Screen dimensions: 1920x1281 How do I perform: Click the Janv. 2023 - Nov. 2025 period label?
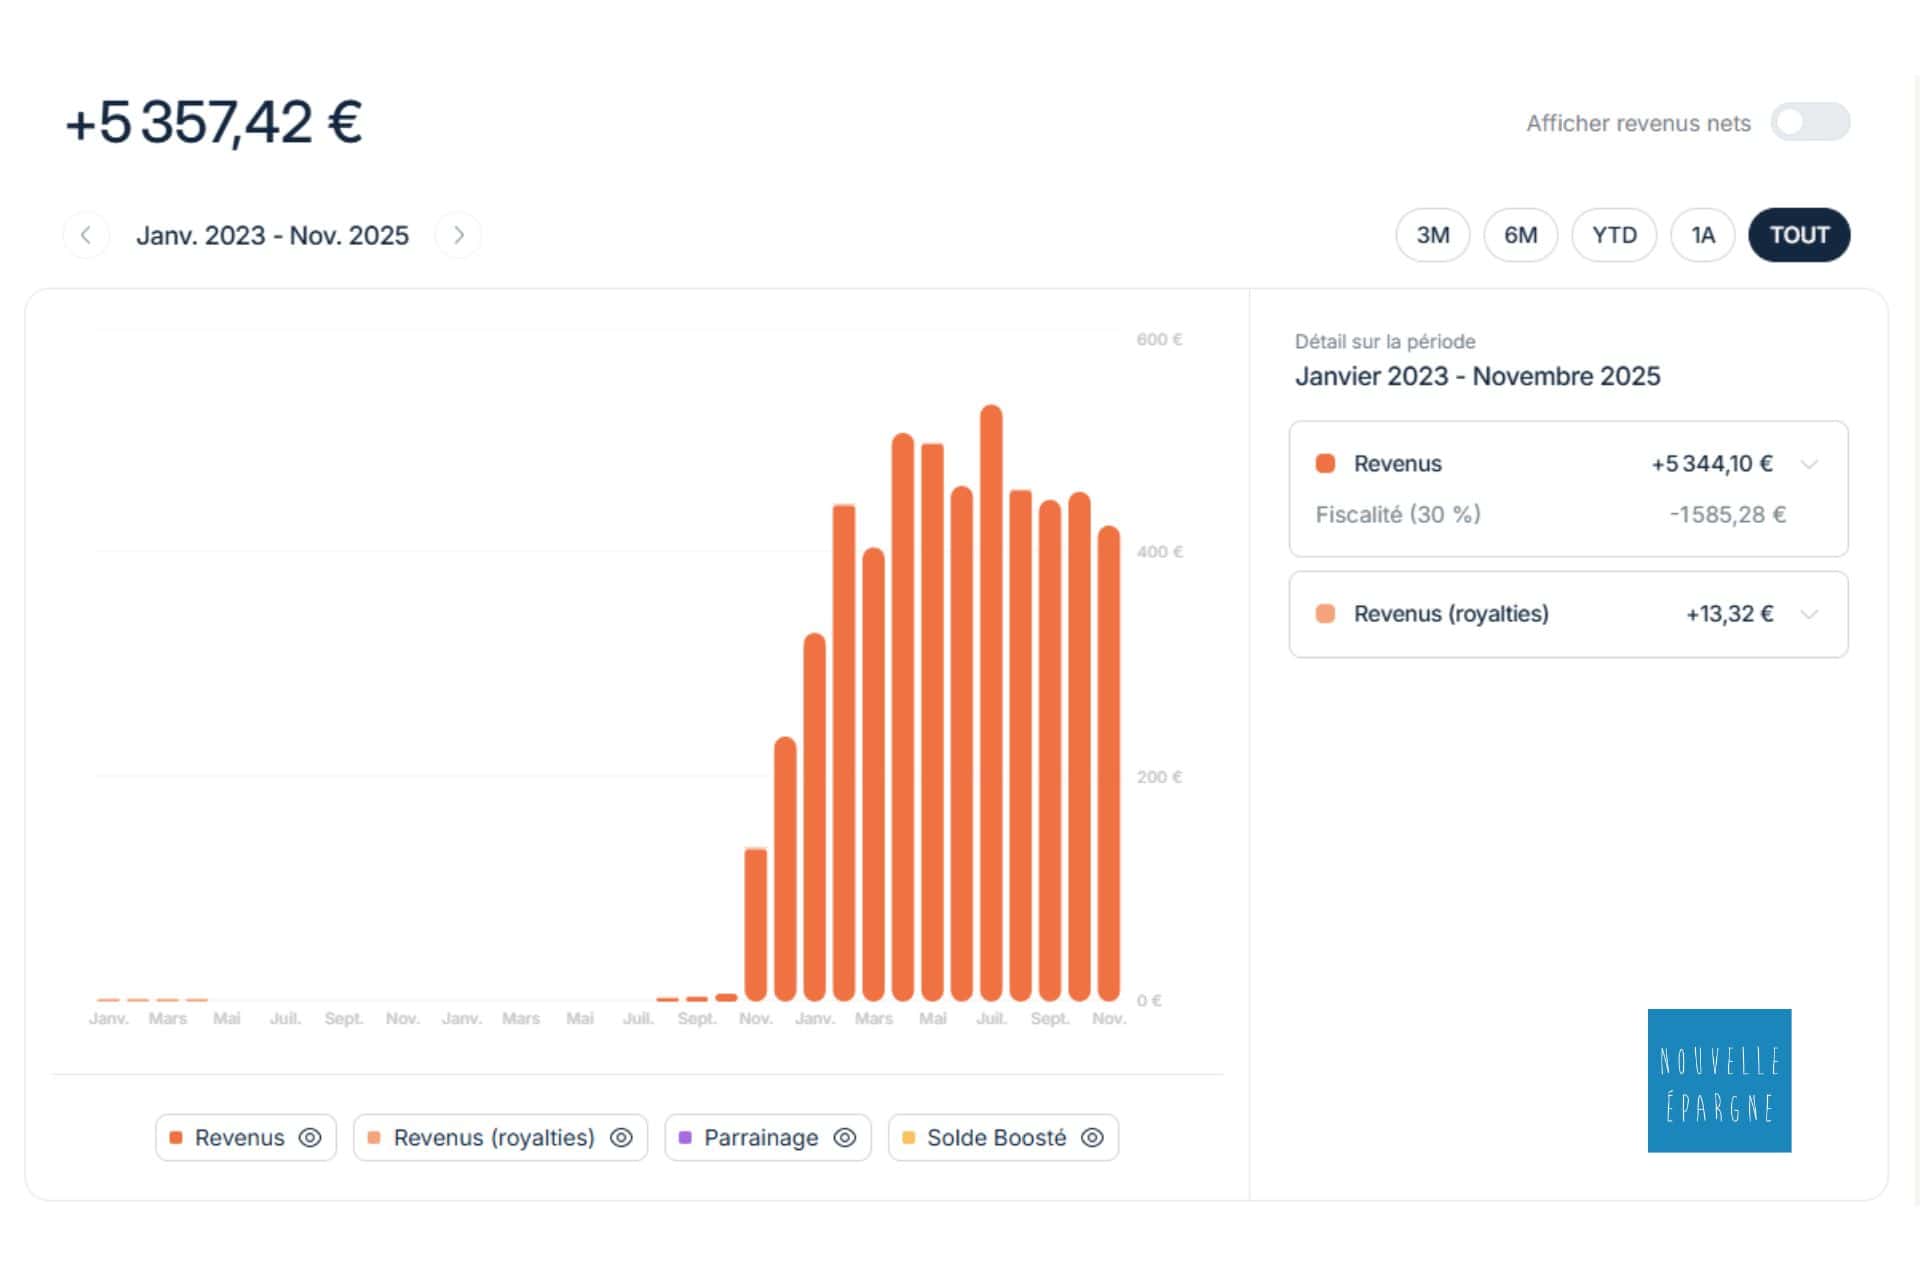click(x=272, y=234)
